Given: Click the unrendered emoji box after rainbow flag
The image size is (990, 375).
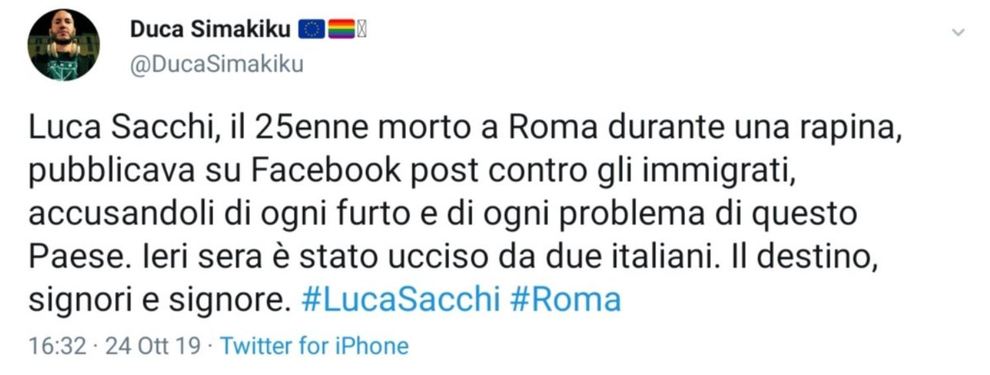Looking at the screenshot, I should pos(362,28).
